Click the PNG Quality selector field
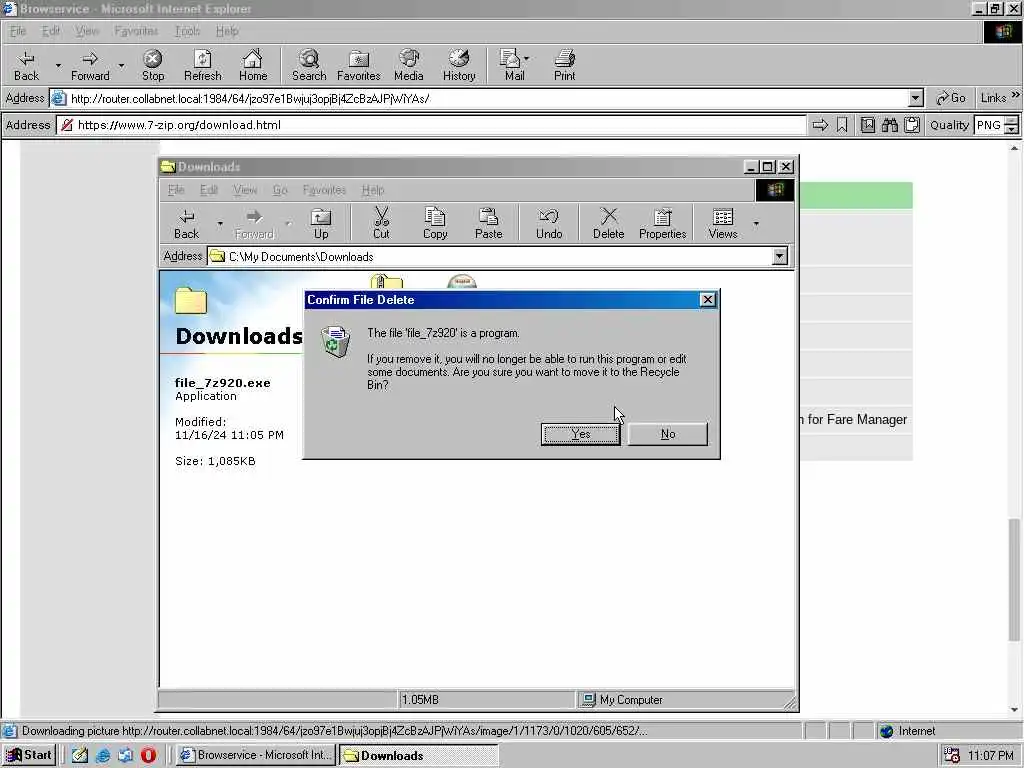This screenshot has height=768, width=1024. [989, 125]
